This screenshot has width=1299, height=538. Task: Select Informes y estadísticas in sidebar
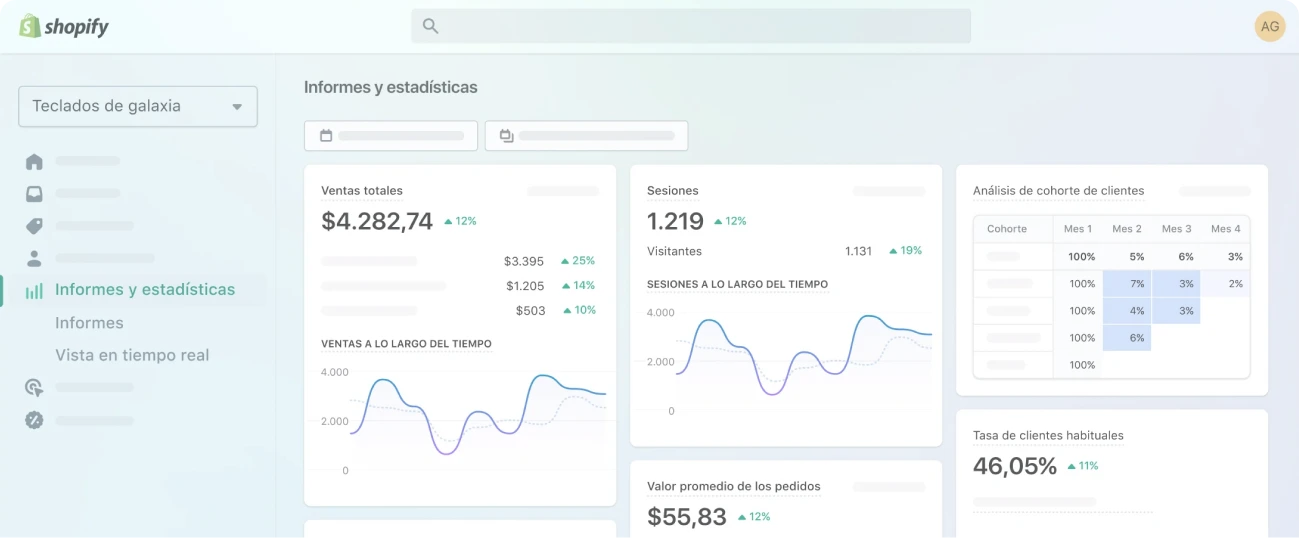click(145, 290)
